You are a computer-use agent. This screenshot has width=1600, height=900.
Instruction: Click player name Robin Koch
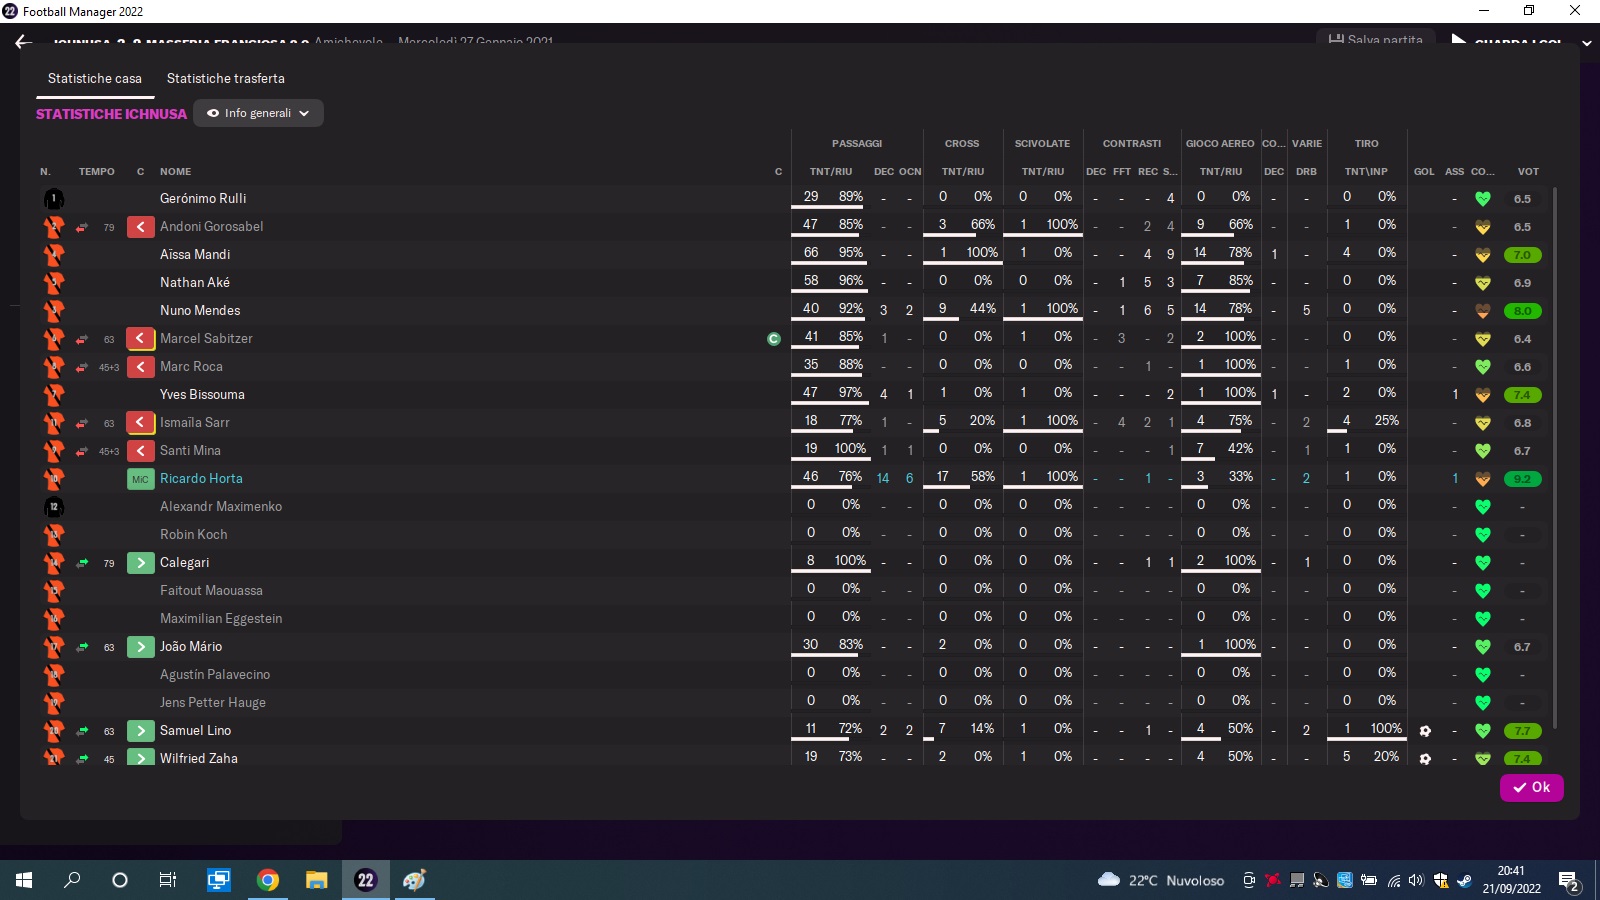pyautogui.click(x=193, y=535)
